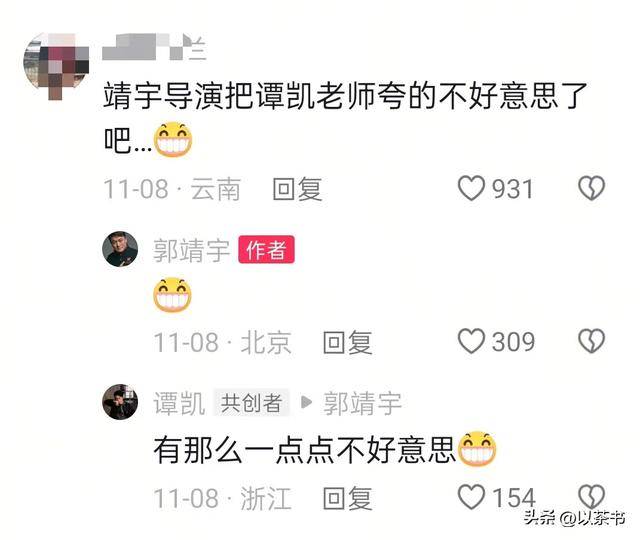Image resolution: width=640 pixels, height=540 pixels.
Task: Reply to 谭凯's comment from 浙江
Action: click(x=347, y=498)
